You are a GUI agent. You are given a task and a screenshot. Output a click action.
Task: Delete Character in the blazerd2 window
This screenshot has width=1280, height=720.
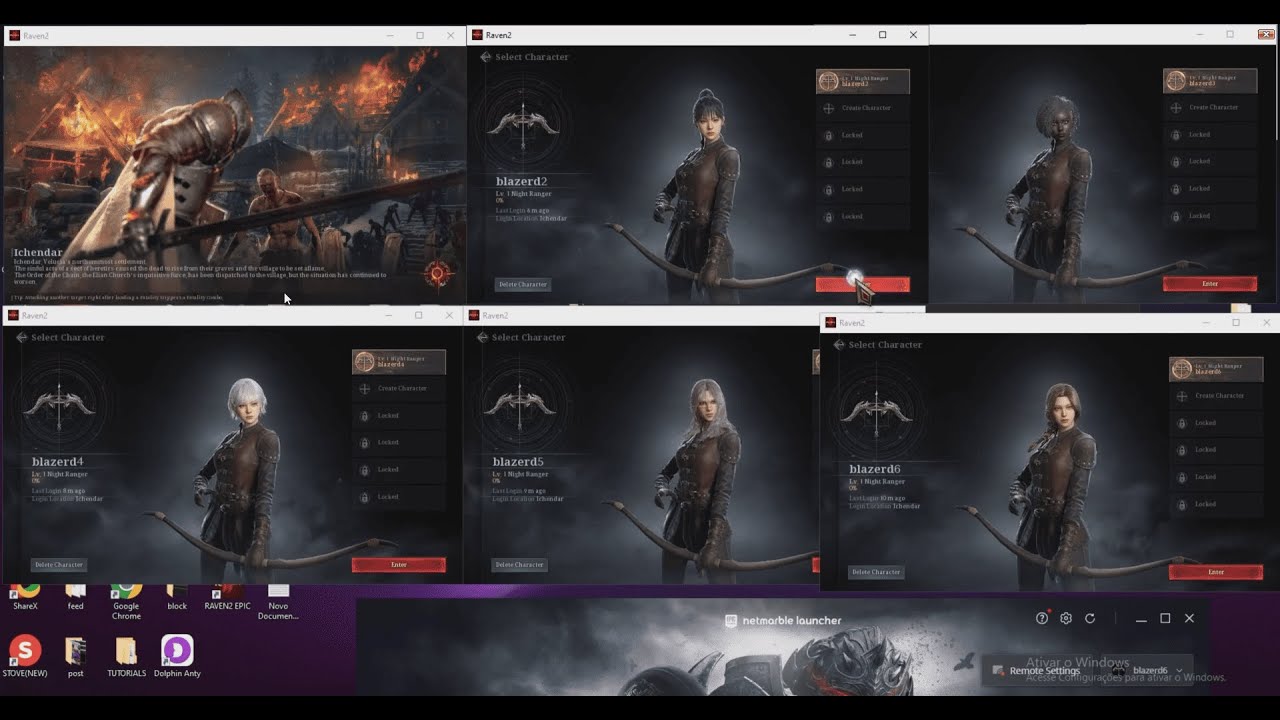523,284
